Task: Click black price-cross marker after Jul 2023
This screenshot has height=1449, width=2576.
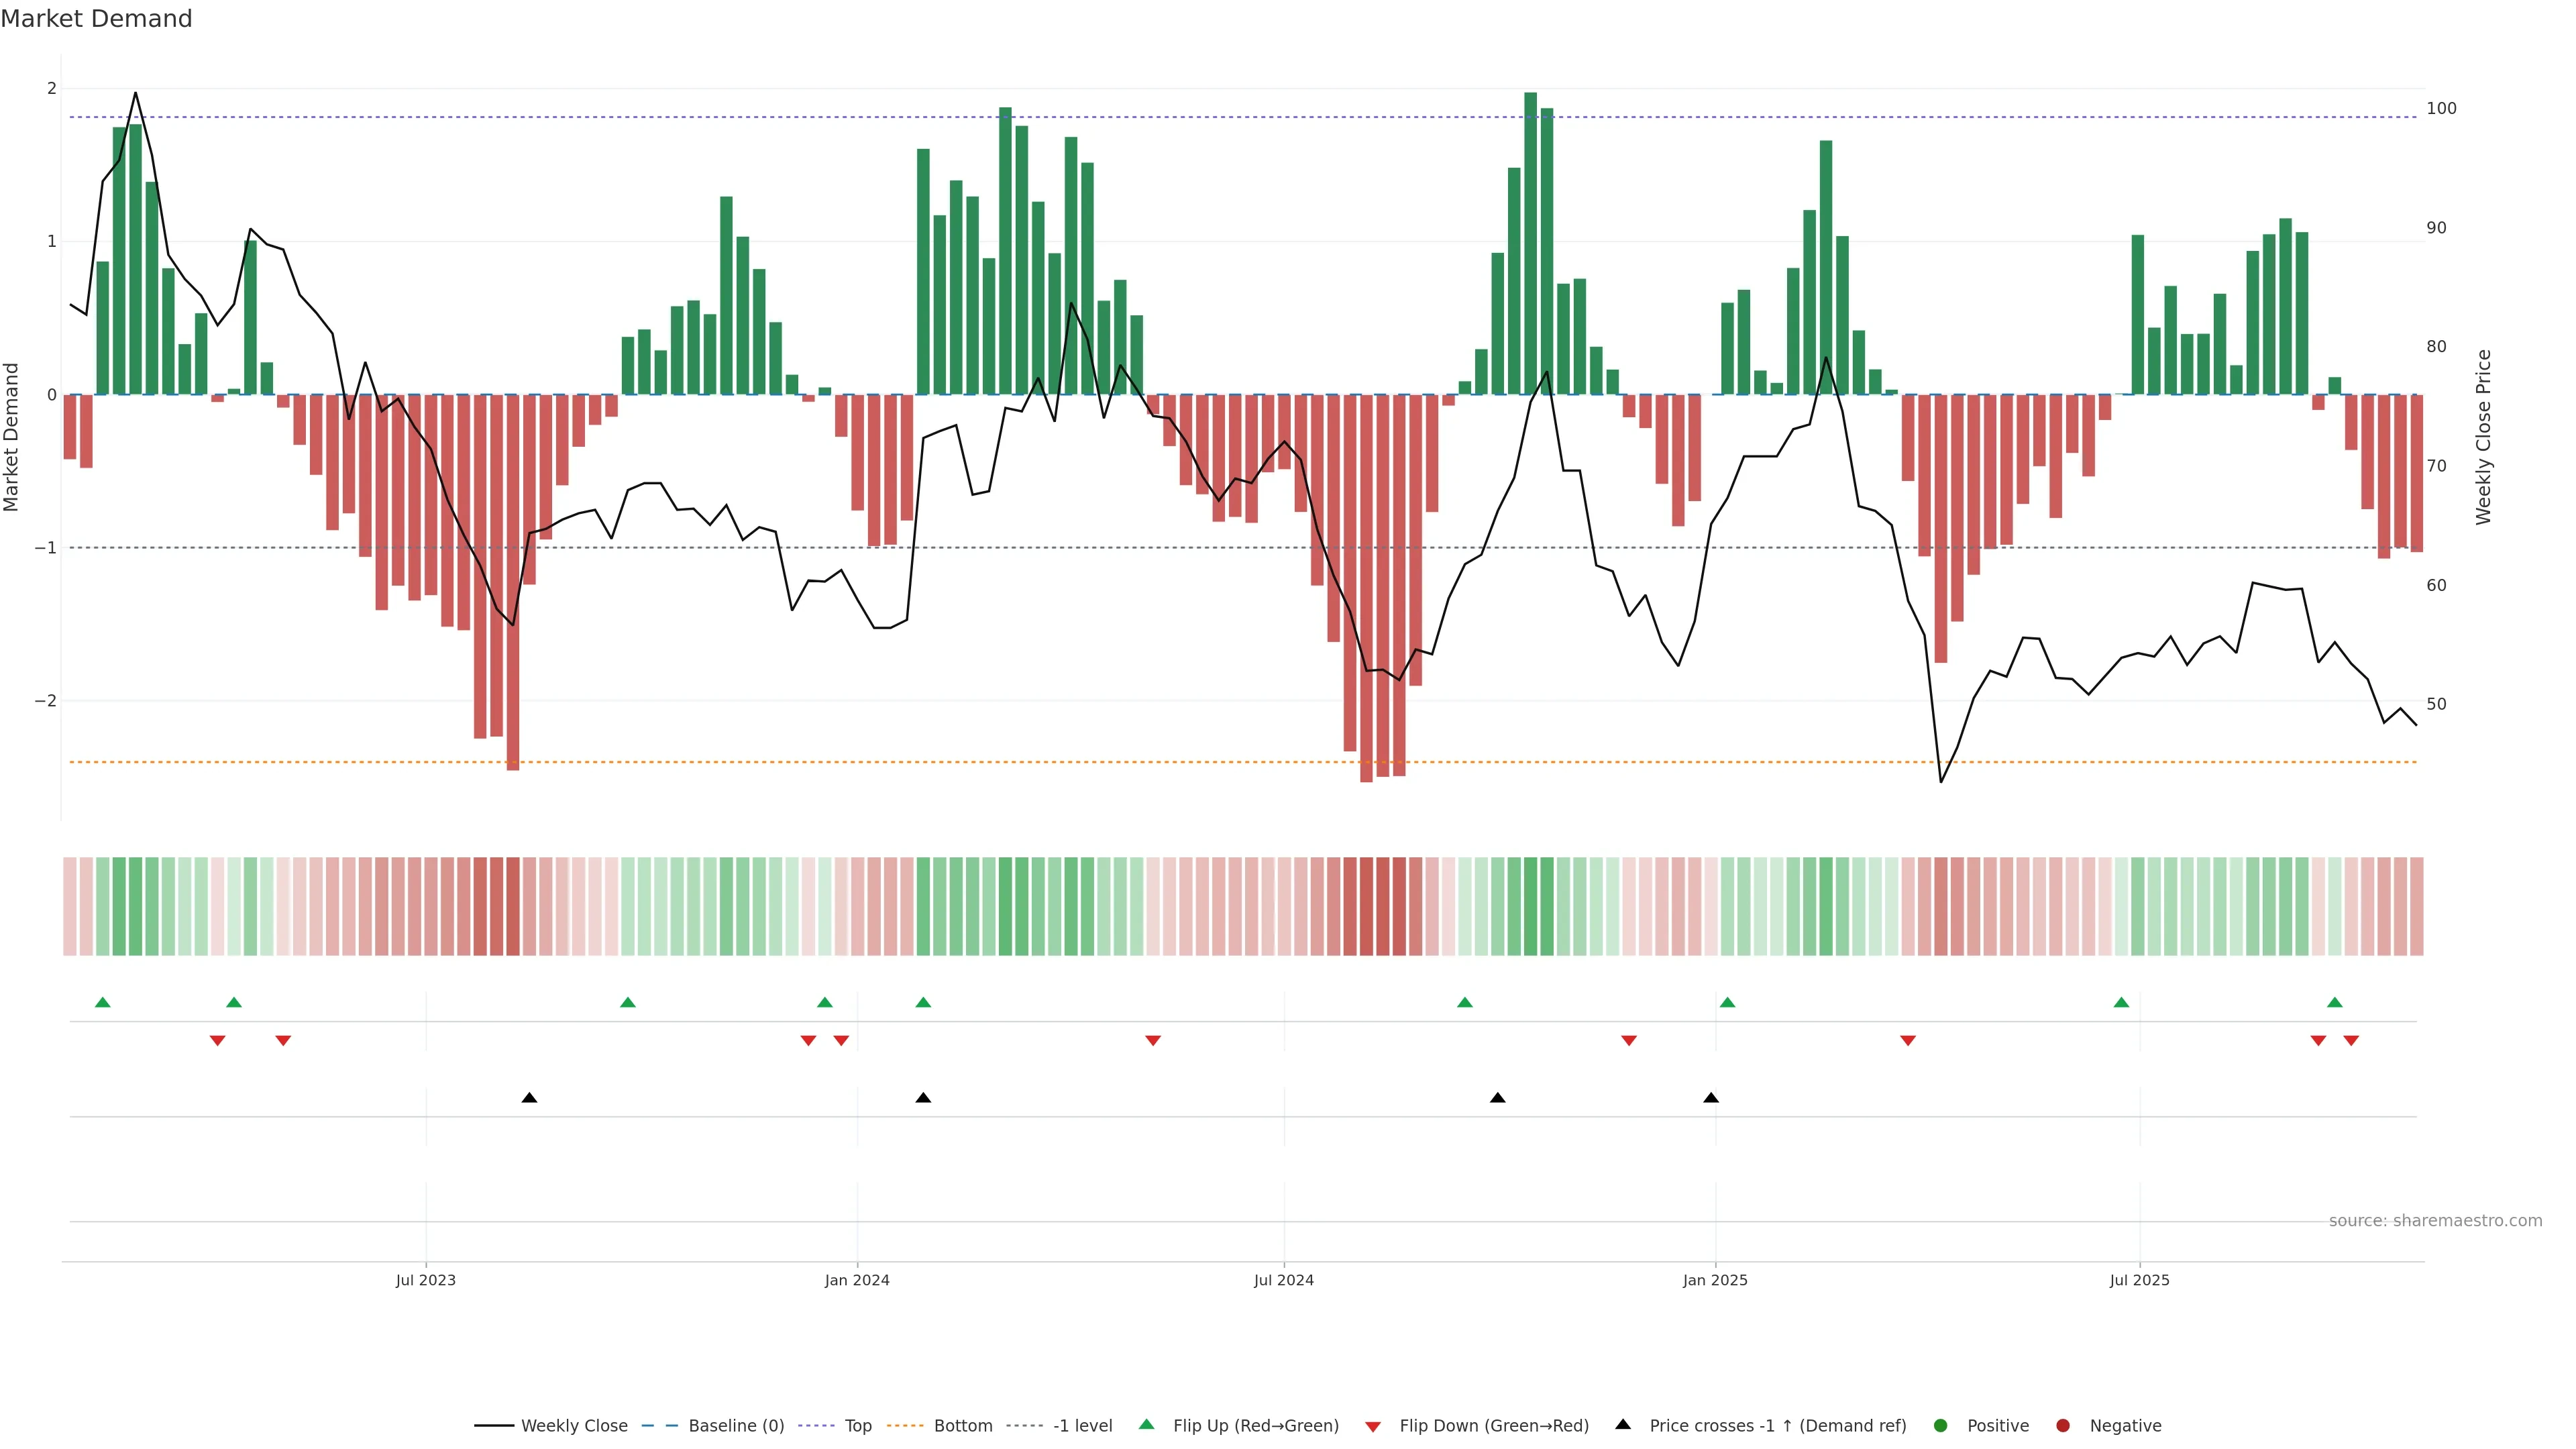Action: [530, 1098]
